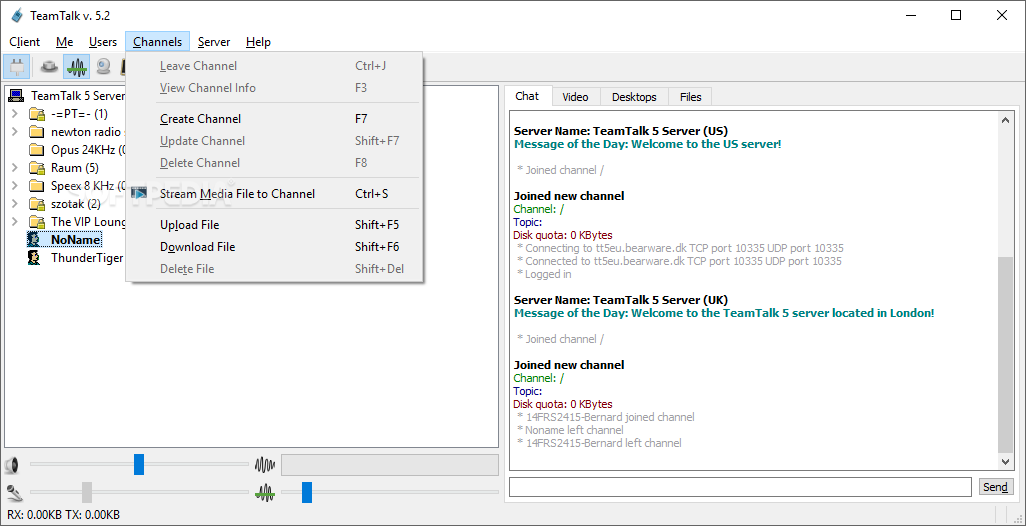
Task: Click the locked folder icon of -=PT=- channel
Action: (x=37, y=114)
